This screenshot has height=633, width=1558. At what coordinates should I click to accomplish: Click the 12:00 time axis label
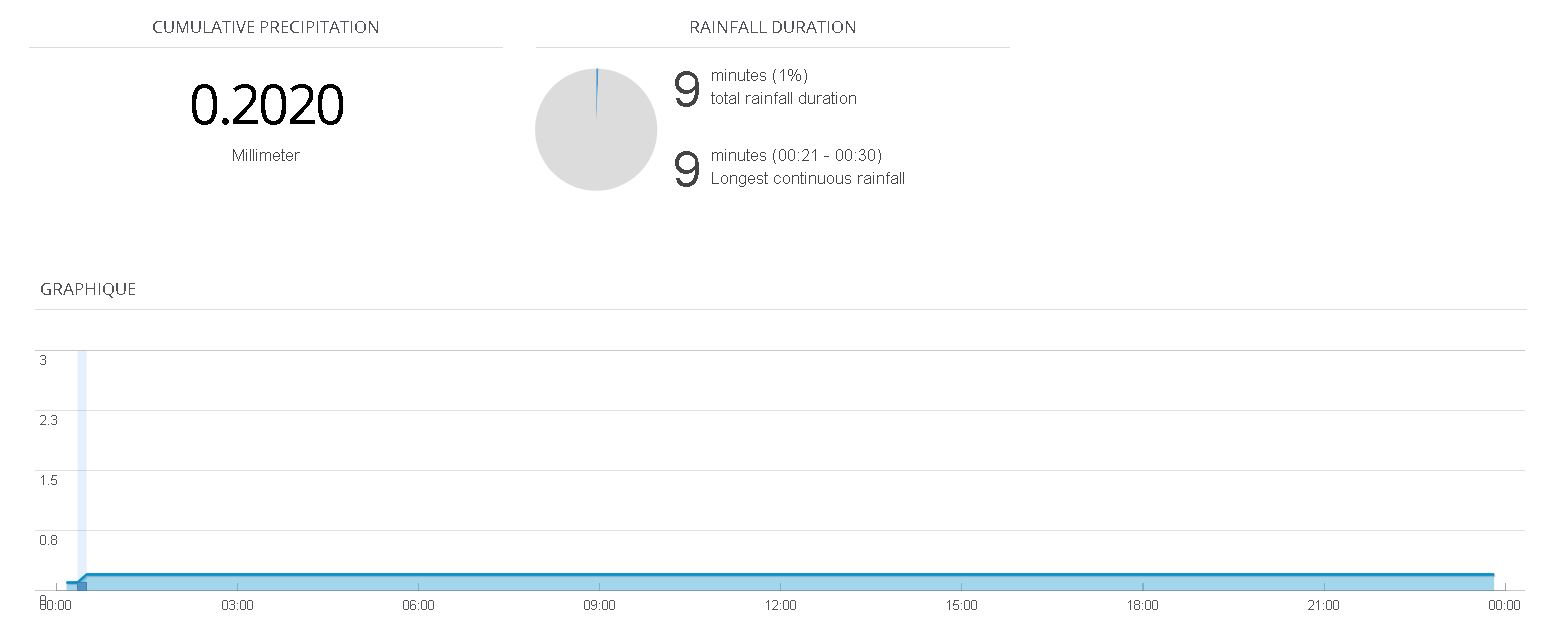click(x=780, y=605)
